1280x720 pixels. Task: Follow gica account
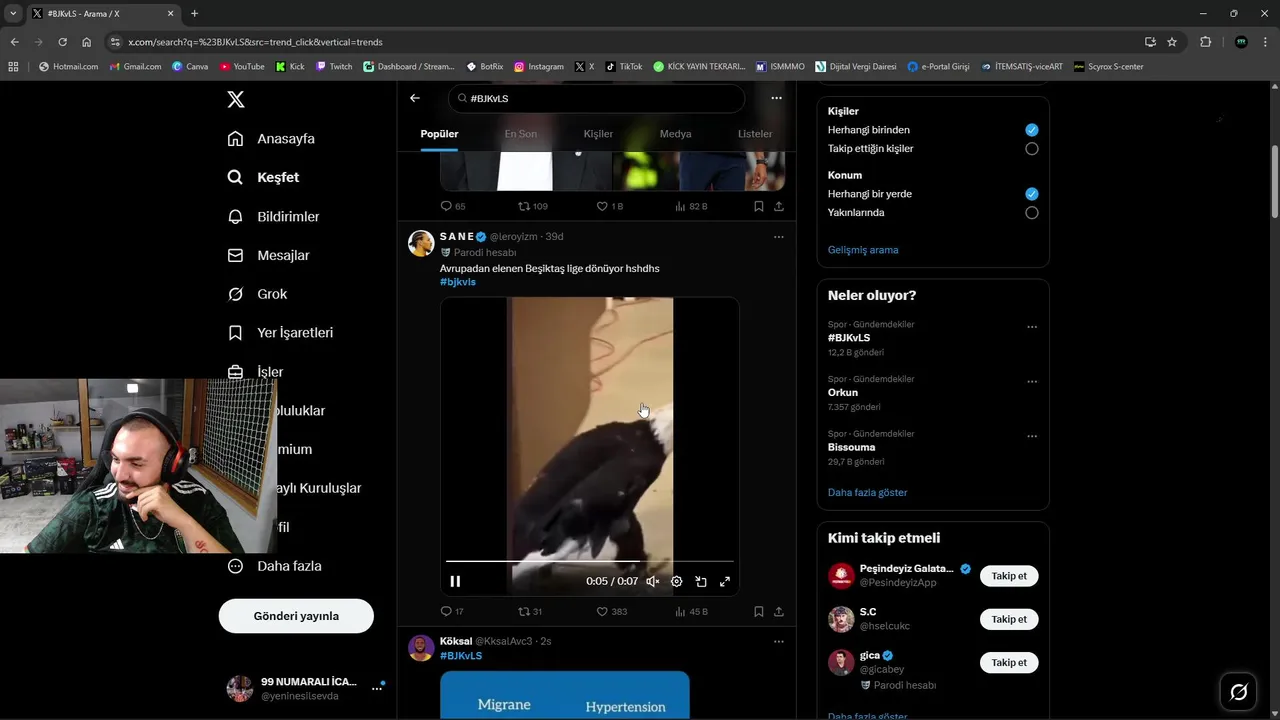point(1009,662)
